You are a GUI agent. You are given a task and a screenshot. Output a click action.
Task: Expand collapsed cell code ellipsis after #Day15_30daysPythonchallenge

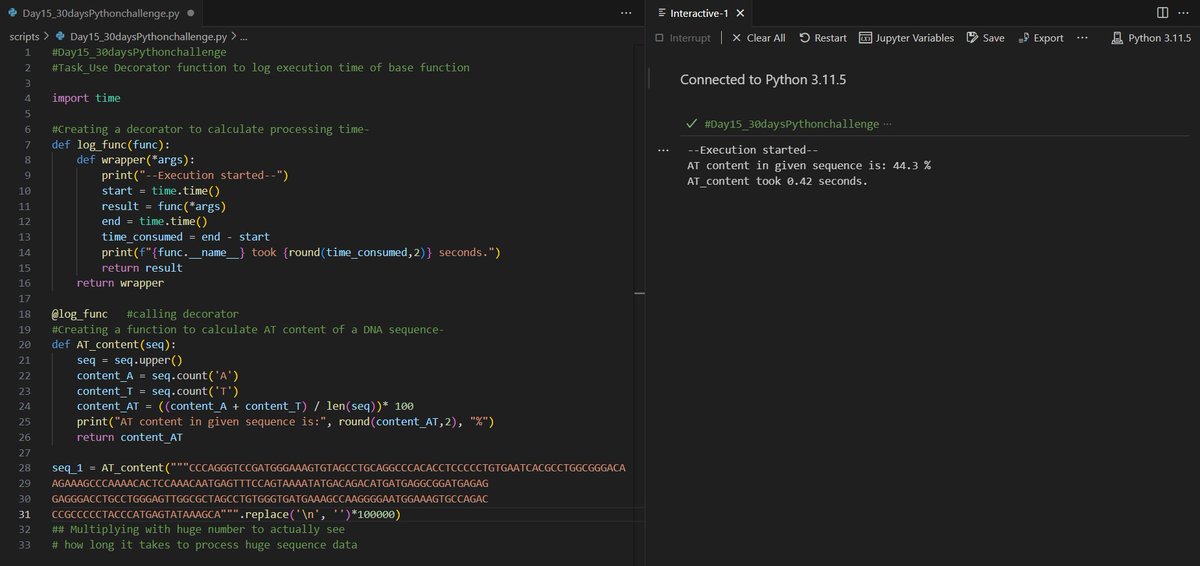tap(888, 125)
